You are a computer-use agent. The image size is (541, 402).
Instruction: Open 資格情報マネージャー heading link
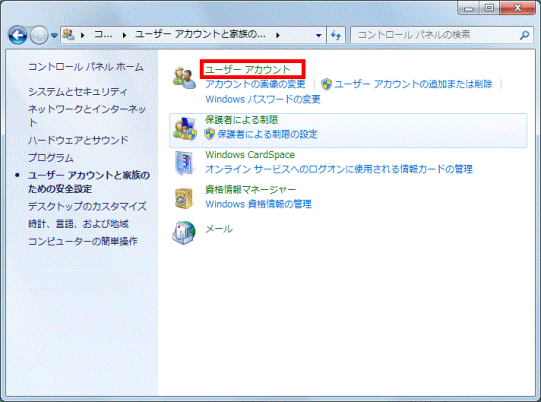click(250, 189)
